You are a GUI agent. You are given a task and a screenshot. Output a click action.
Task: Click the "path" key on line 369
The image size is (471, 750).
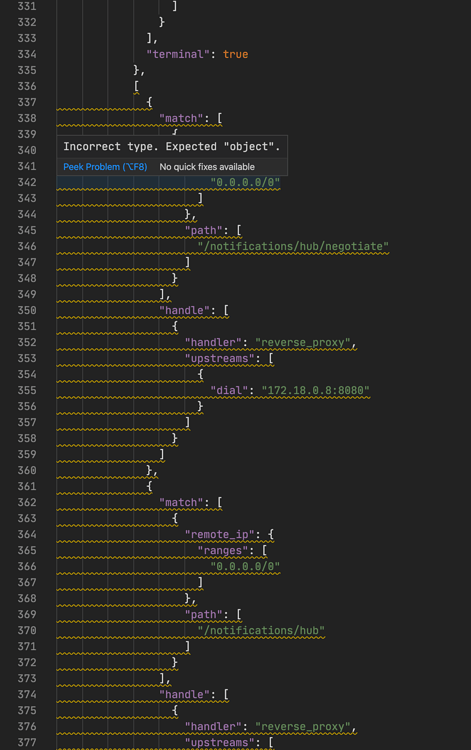pyautogui.click(x=204, y=615)
